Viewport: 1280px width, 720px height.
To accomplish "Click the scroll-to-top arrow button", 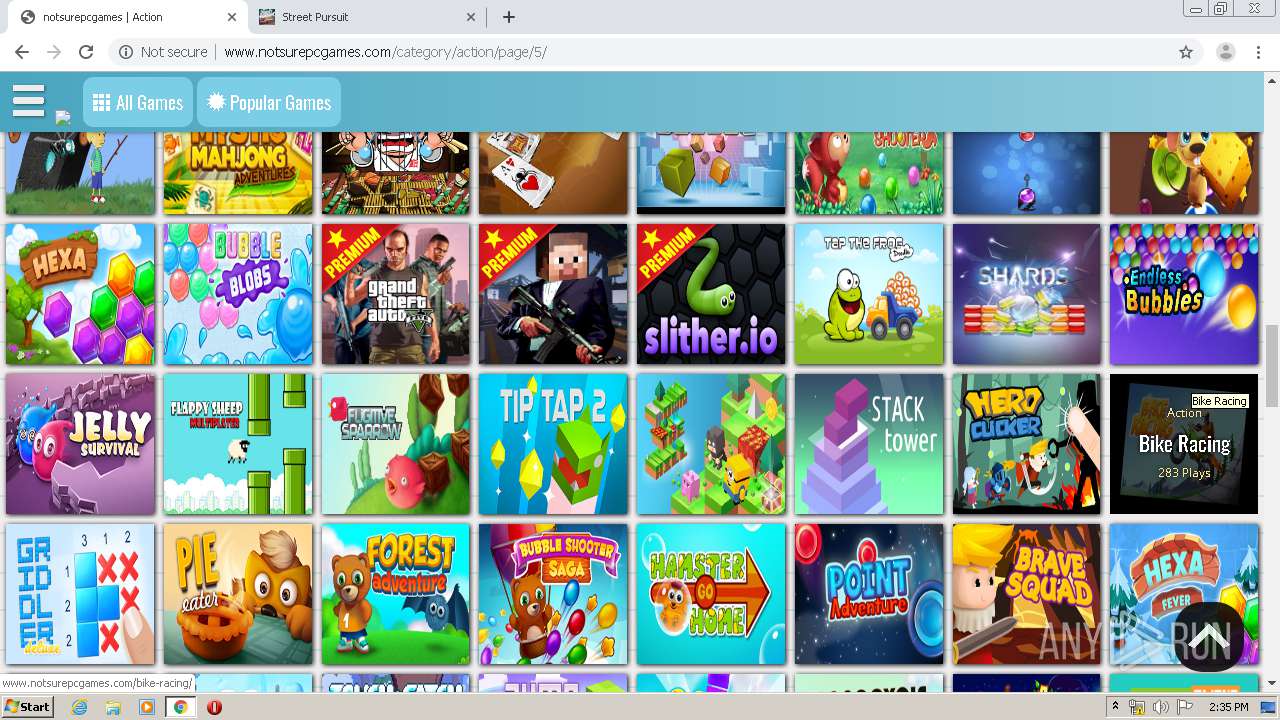I will [x=1208, y=637].
